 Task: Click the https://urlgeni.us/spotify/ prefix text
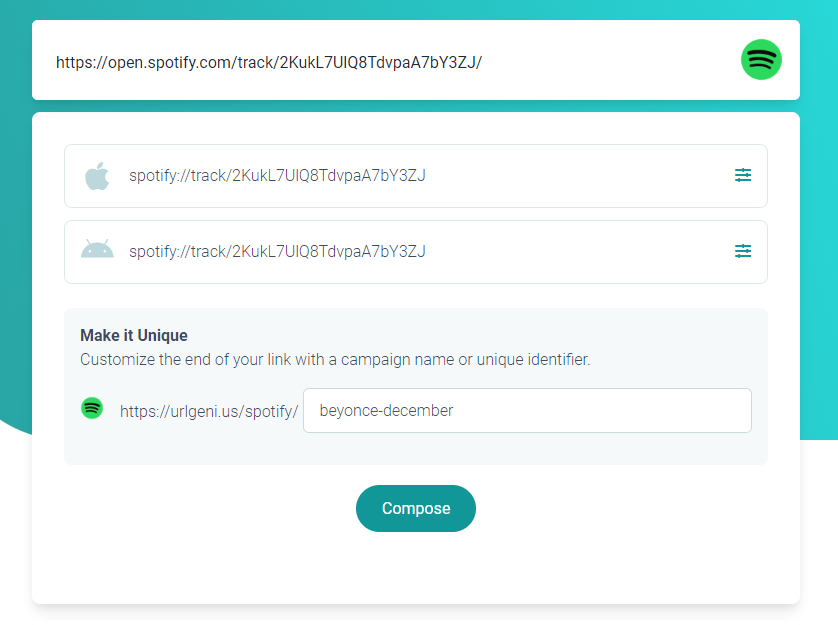209,411
